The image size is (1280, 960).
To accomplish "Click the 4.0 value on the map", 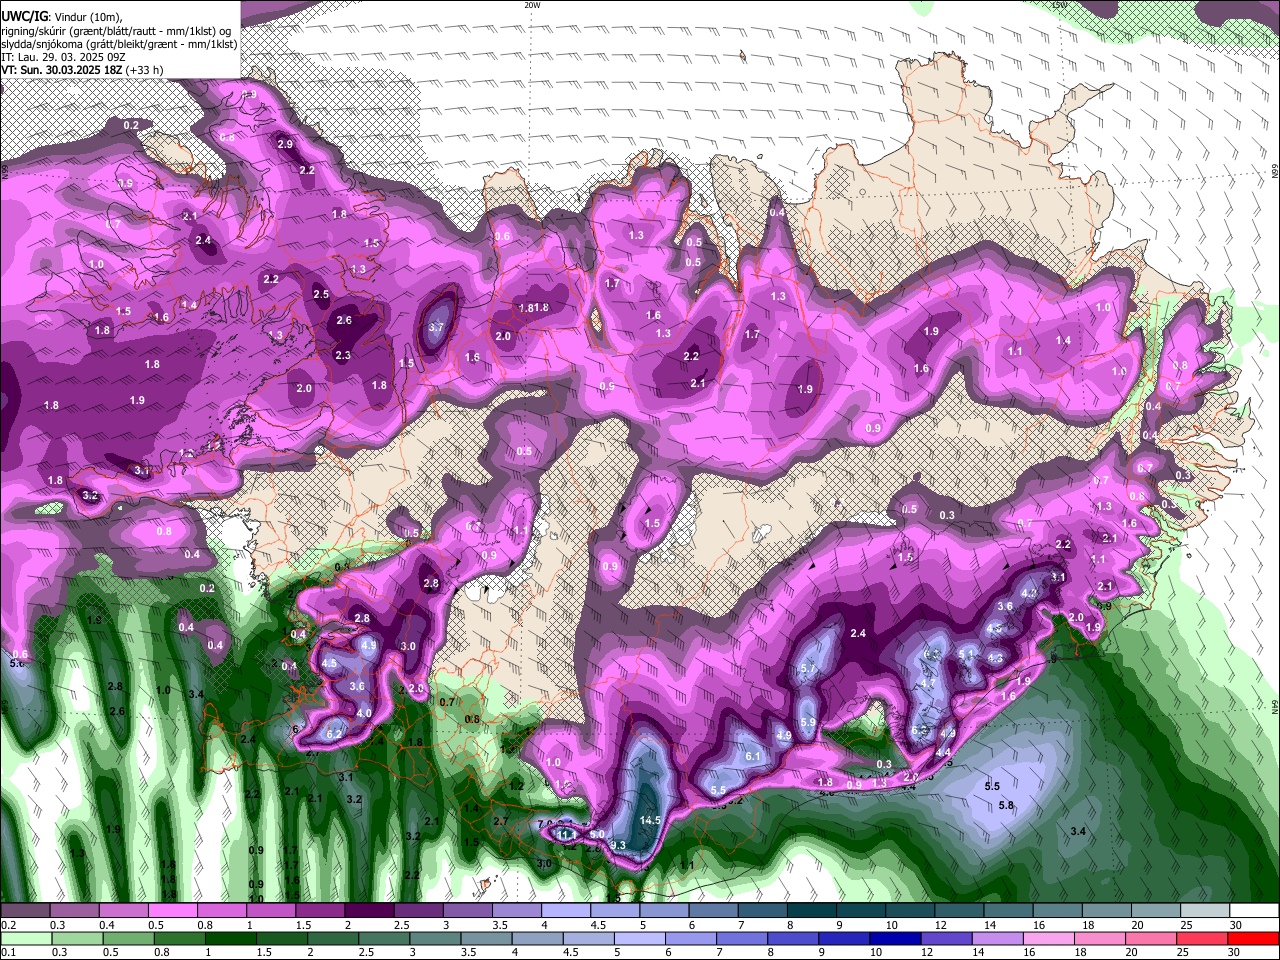I will [364, 712].
